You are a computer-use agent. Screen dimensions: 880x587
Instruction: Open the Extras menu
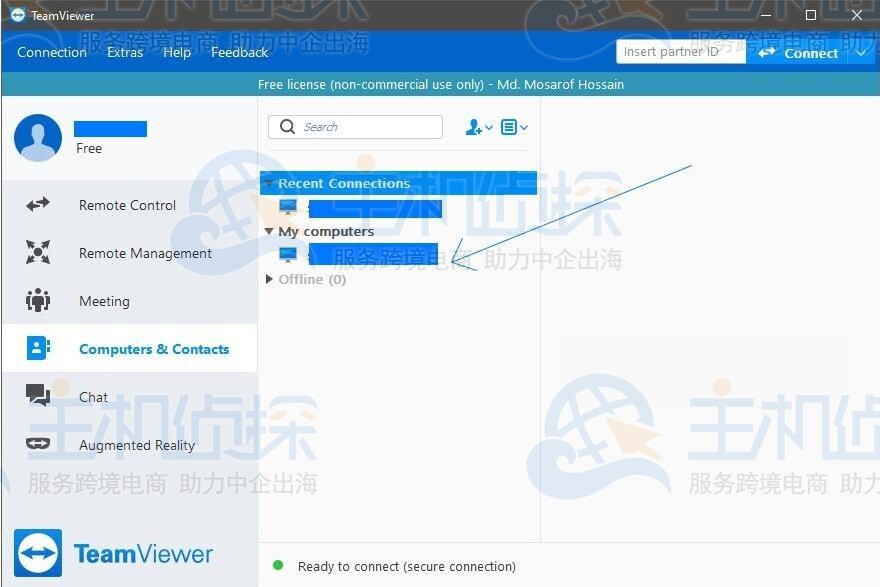coord(124,52)
